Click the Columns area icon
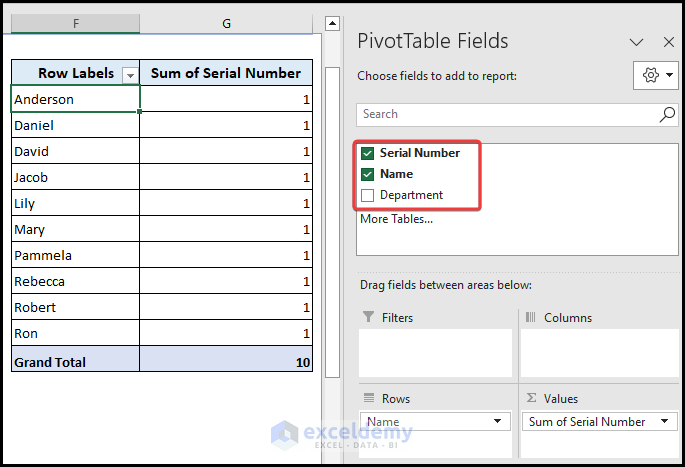685x467 pixels. 530,318
